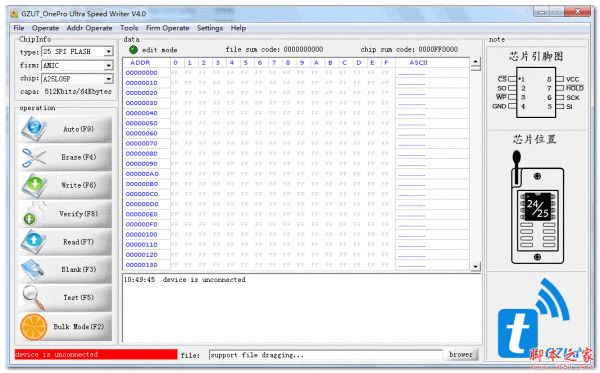Click scroll down arrow of data grid
The image size is (600, 373).
click(x=475, y=266)
